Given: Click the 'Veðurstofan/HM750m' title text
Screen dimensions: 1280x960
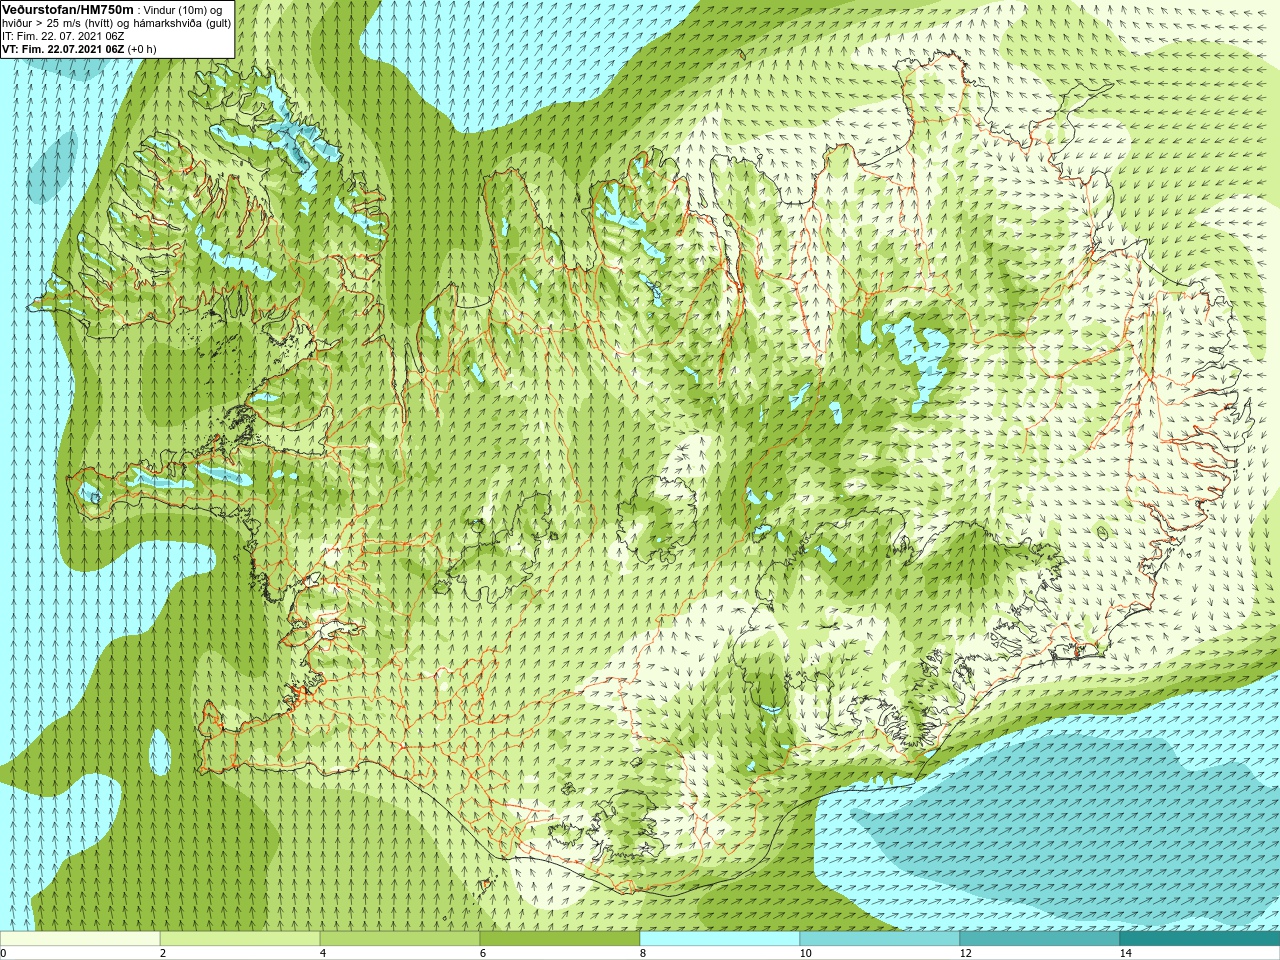Looking at the screenshot, I should pos(68,9).
